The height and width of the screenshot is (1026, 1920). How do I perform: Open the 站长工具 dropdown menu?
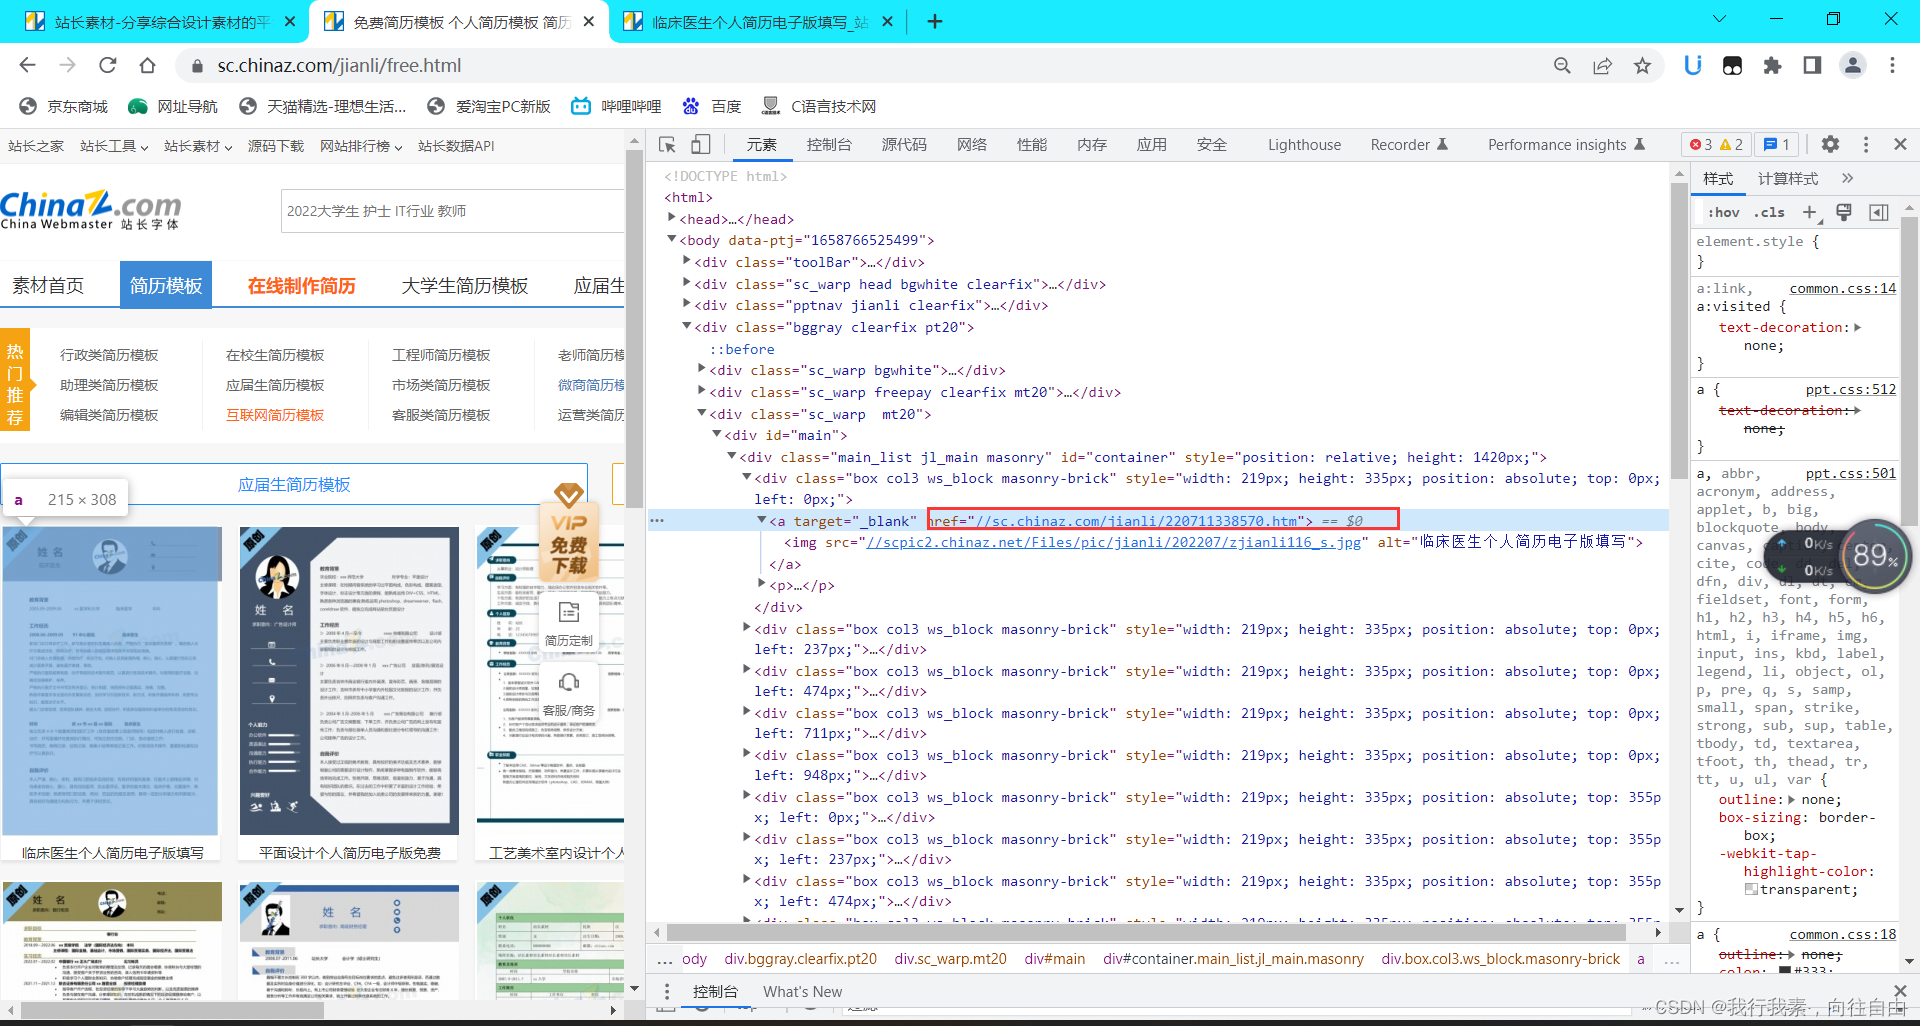[x=114, y=146]
